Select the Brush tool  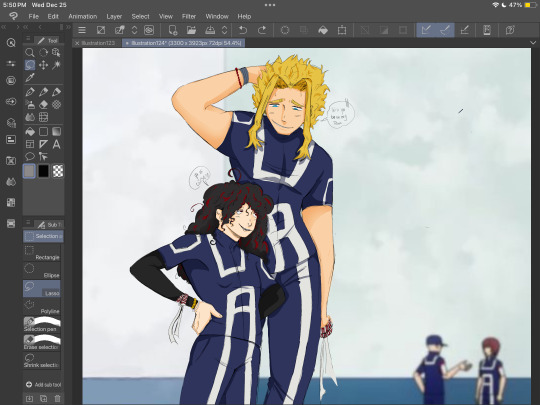[56, 92]
